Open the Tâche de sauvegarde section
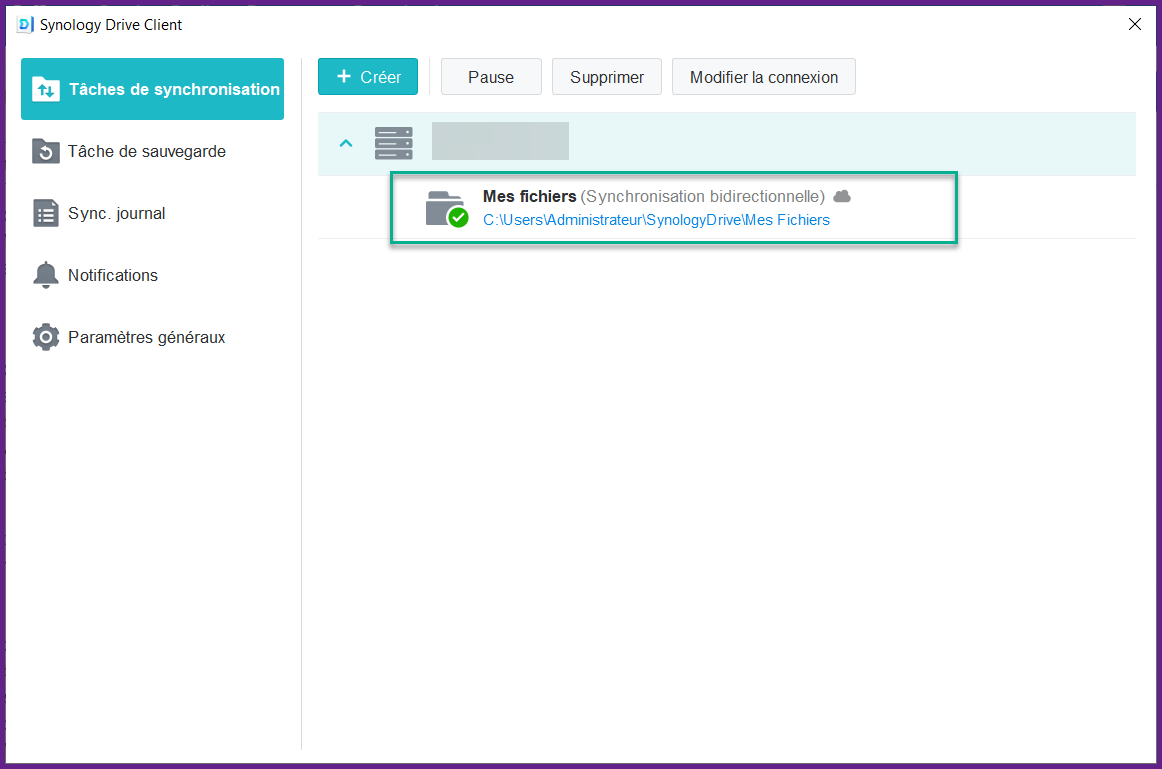This screenshot has width=1162, height=769. (x=147, y=151)
